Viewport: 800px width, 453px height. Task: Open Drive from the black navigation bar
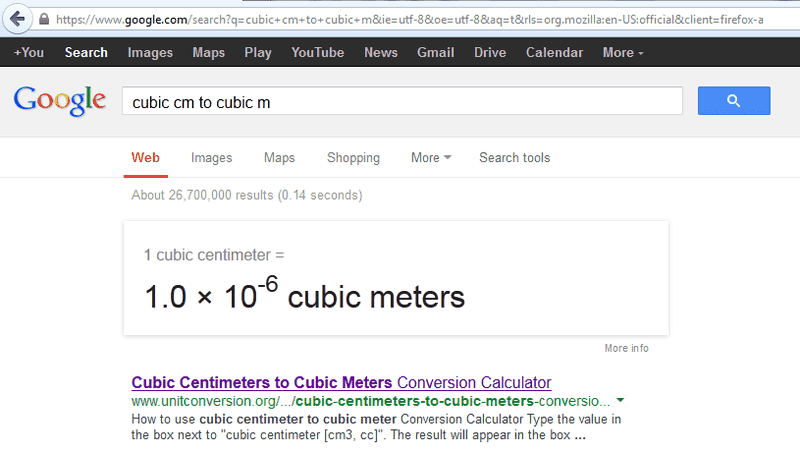point(490,53)
